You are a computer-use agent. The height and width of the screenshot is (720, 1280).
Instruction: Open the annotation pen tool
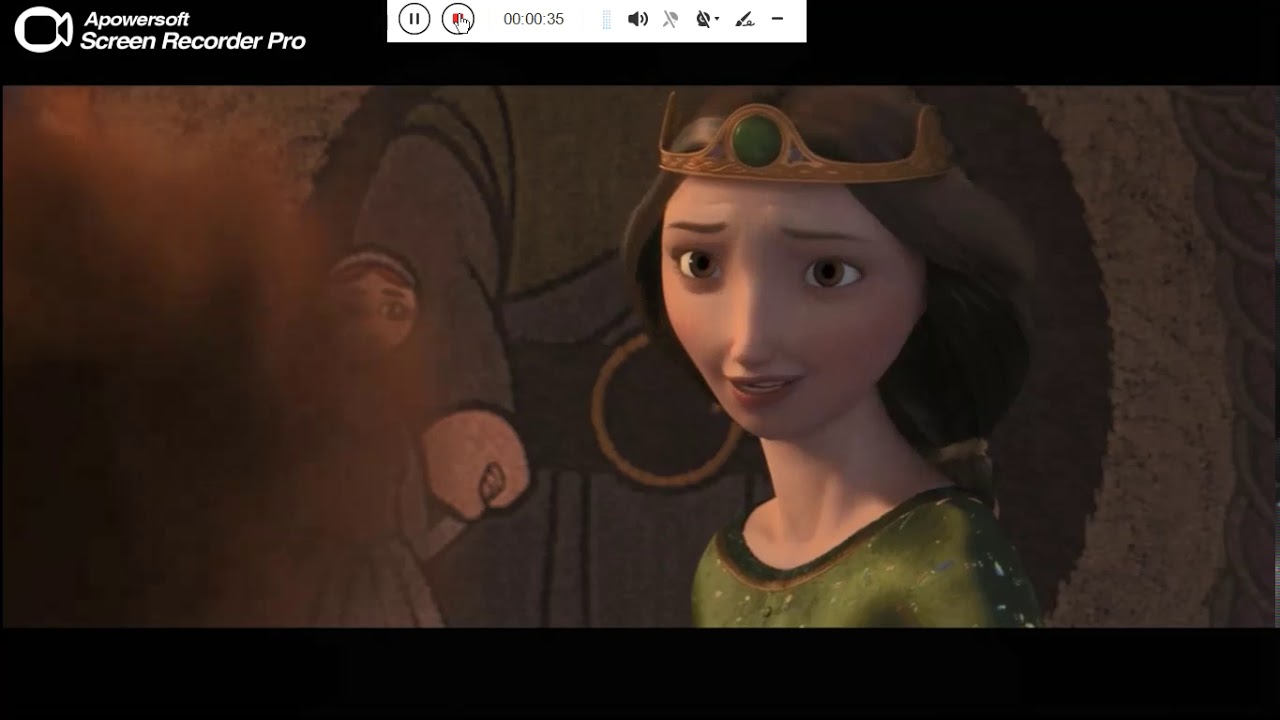coord(744,19)
